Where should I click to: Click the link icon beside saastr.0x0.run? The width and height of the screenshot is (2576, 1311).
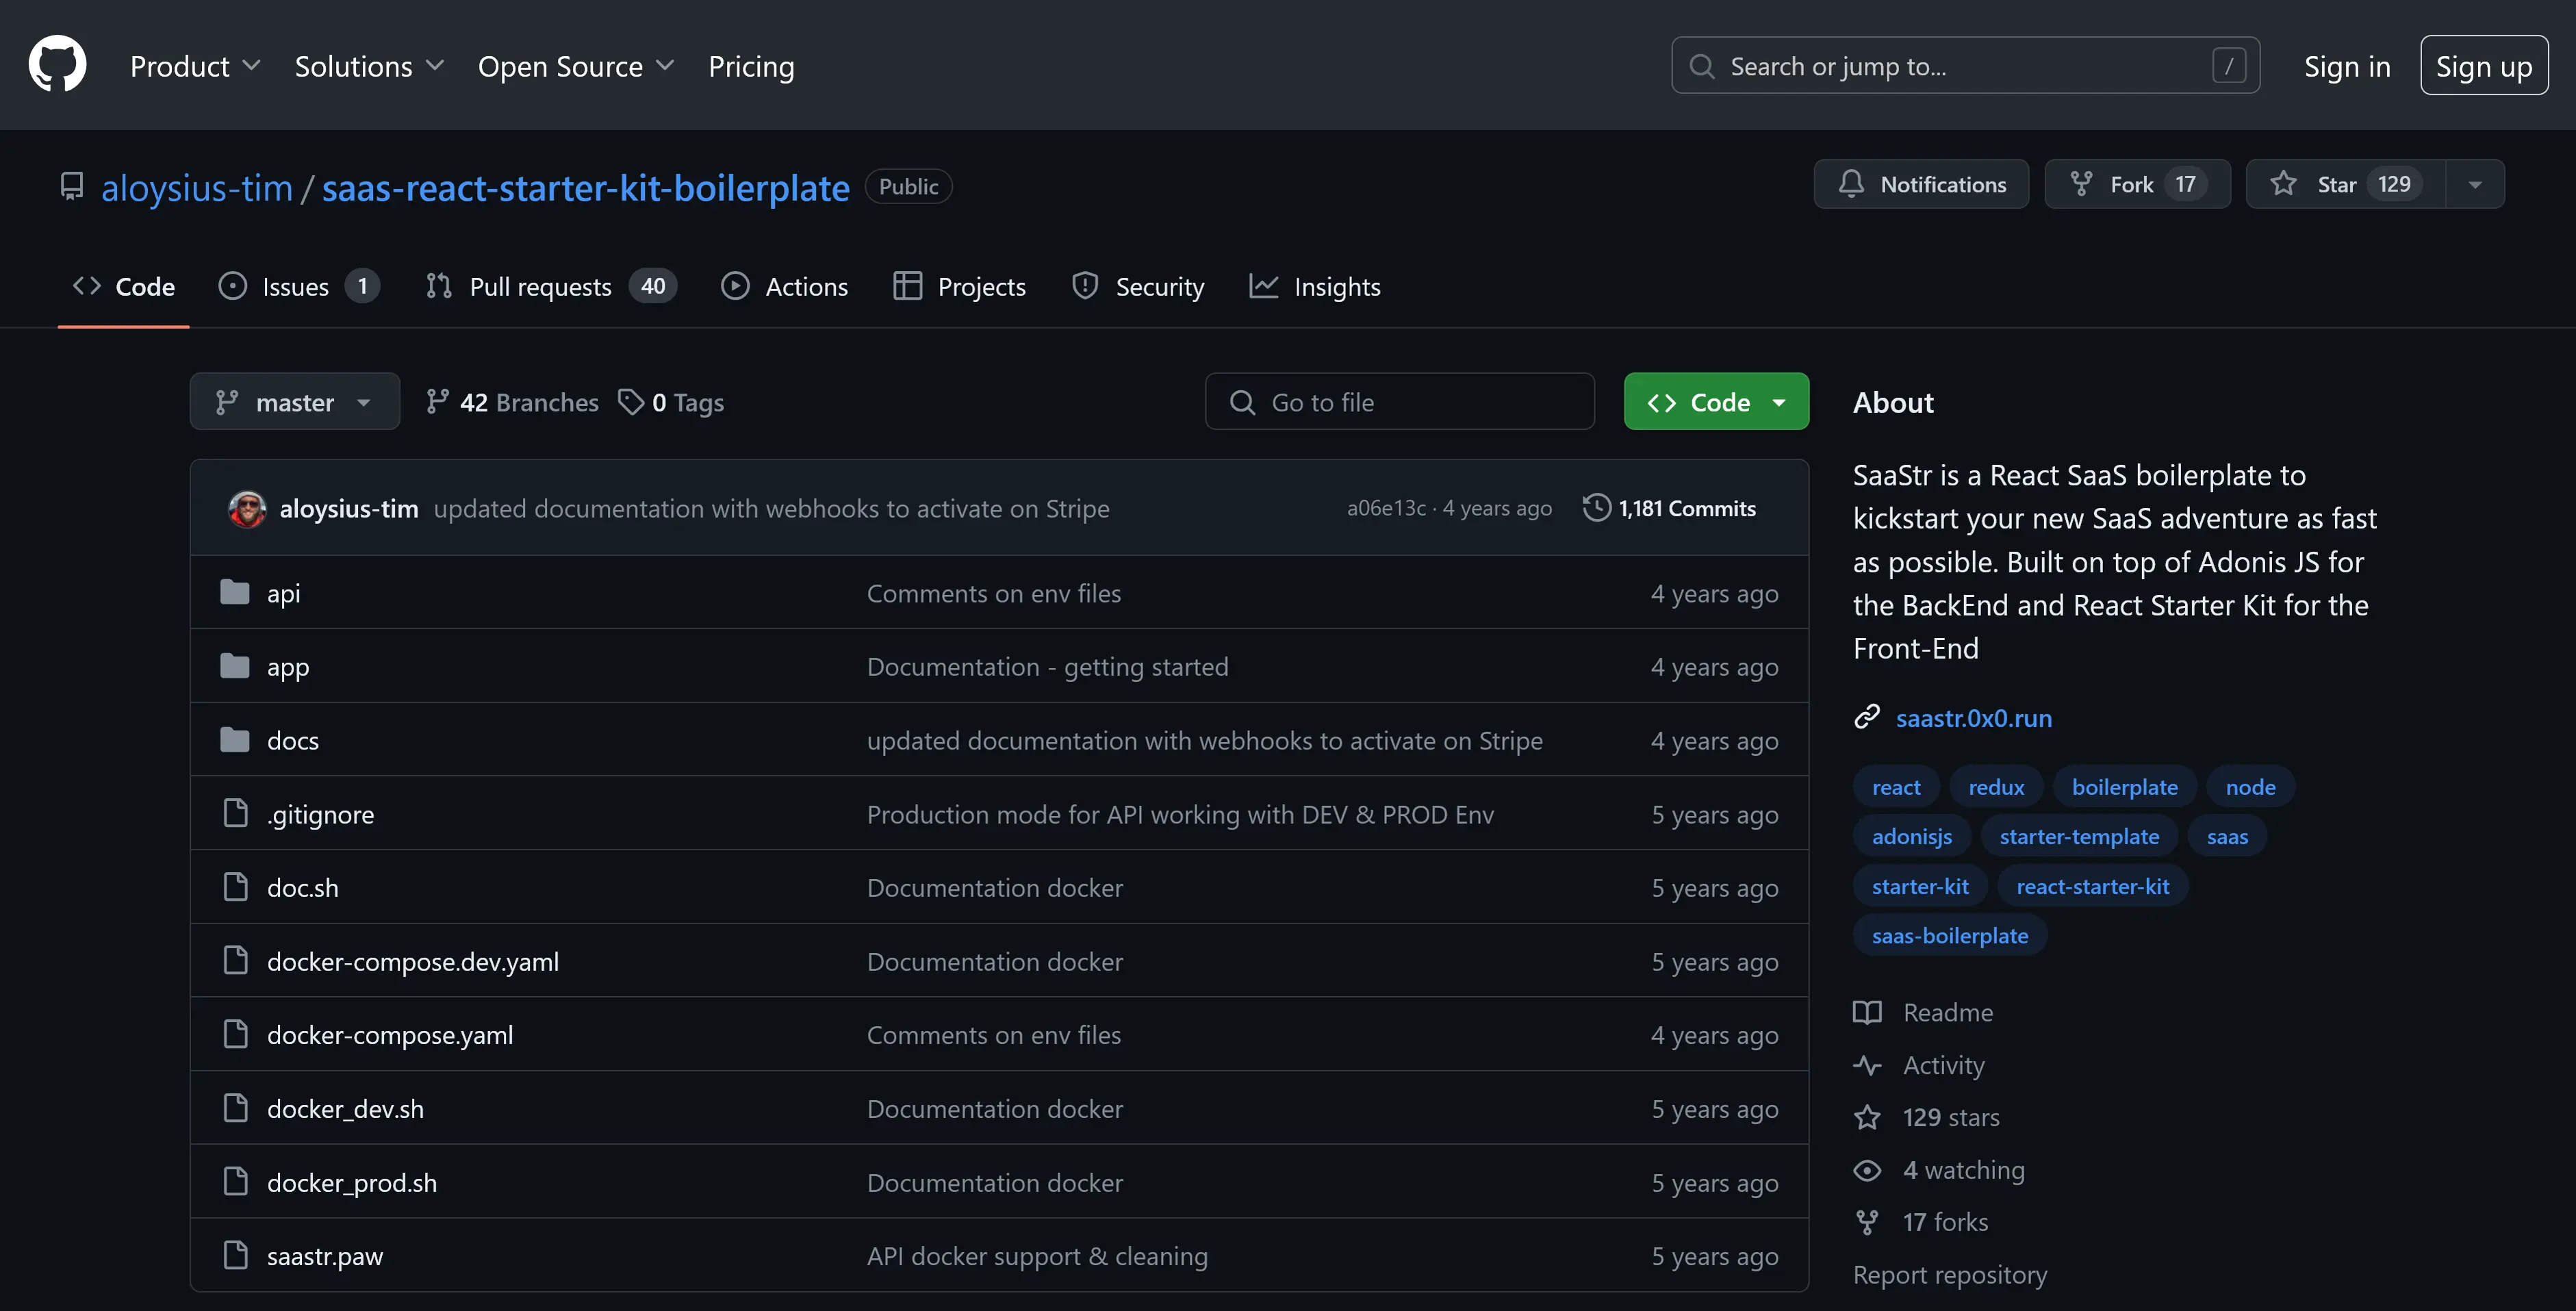pyautogui.click(x=1866, y=718)
